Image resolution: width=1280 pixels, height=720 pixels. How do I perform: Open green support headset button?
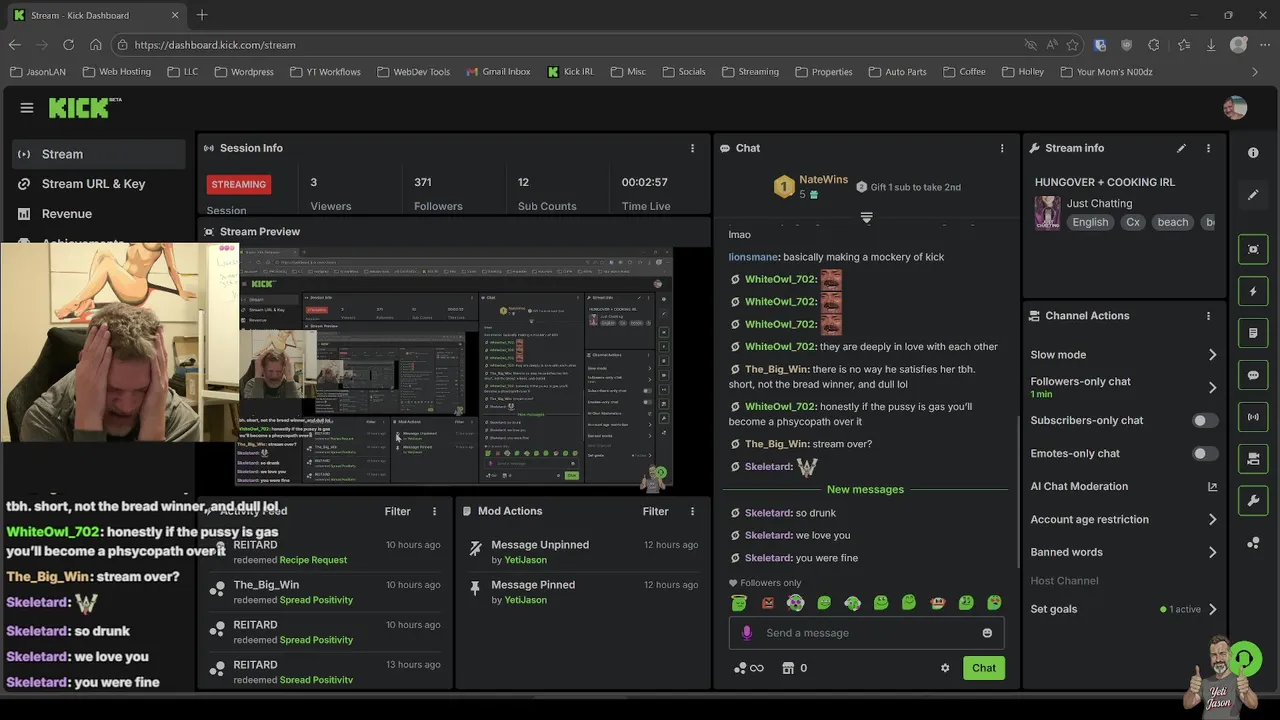[x=1243, y=659]
